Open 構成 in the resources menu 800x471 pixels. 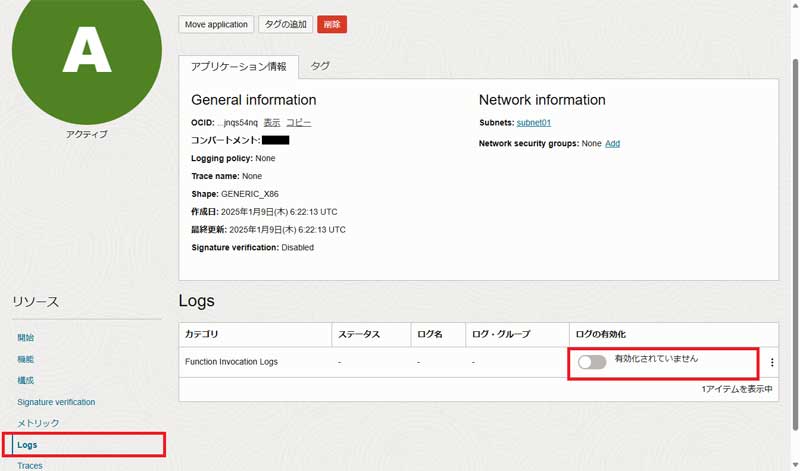coord(26,381)
